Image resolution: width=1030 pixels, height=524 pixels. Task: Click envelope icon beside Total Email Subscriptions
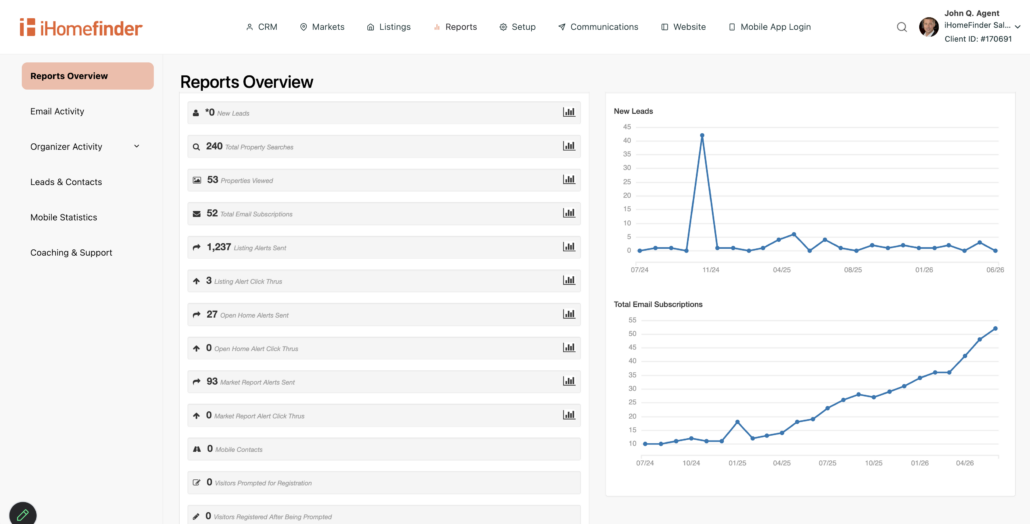[x=196, y=213]
